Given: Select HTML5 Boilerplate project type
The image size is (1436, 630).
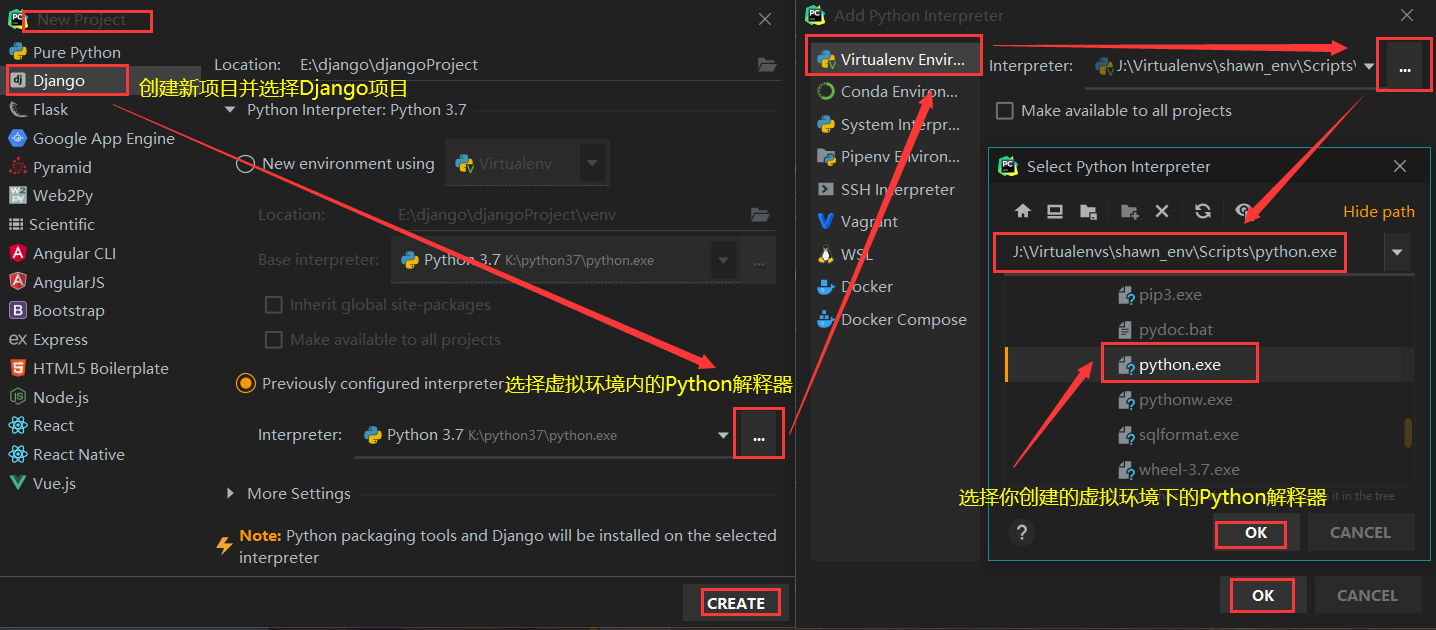Looking at the screenshot, I should [100, 368].
